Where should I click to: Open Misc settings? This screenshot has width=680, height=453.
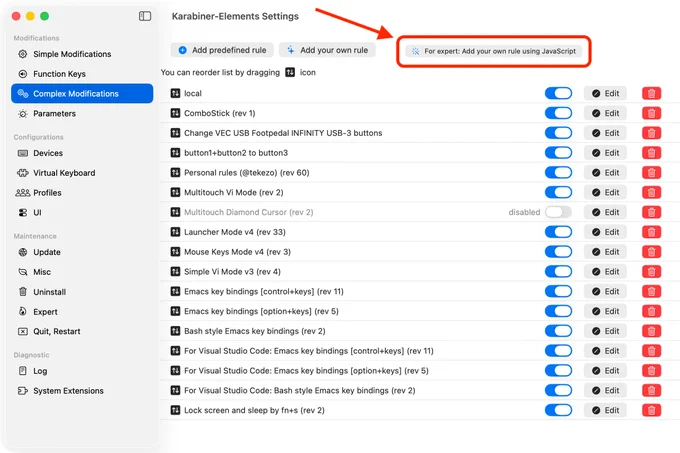[x=82, y=272]
